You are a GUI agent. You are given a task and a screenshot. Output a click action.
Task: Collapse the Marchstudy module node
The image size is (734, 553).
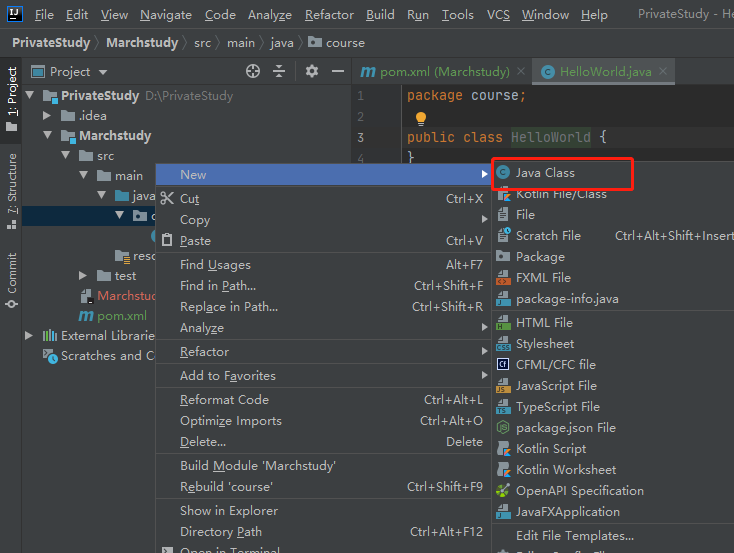[48, 135]
